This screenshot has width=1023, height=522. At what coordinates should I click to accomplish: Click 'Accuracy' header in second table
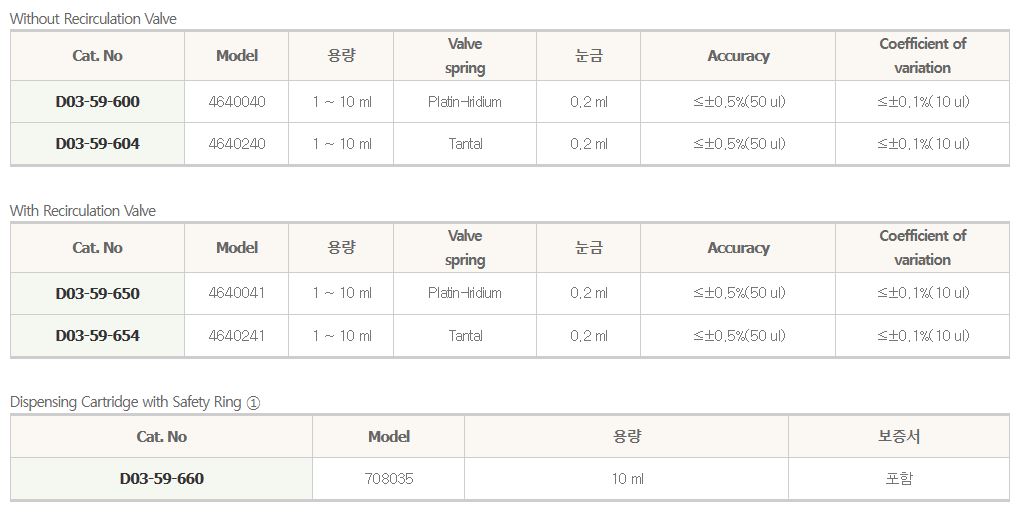tap(738, 248)
